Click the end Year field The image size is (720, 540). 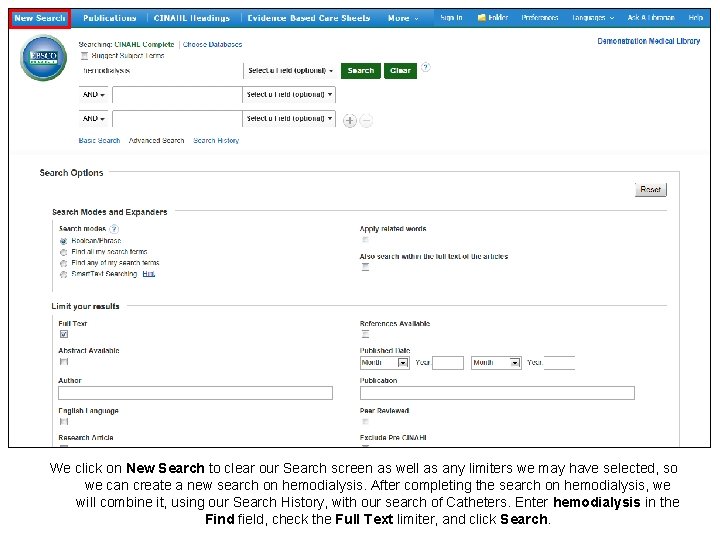pyautogui.click(x=559, y=363)
